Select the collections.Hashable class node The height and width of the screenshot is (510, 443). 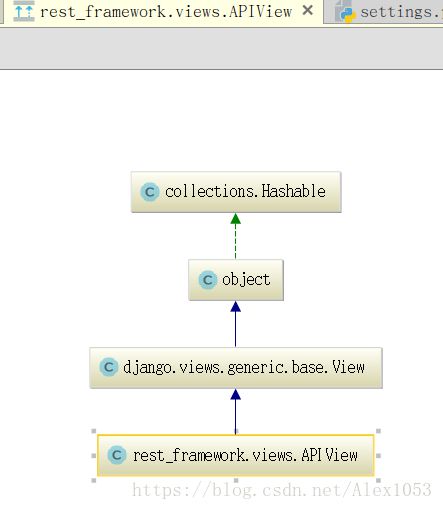pyautogui.click(x=236, y=192)
